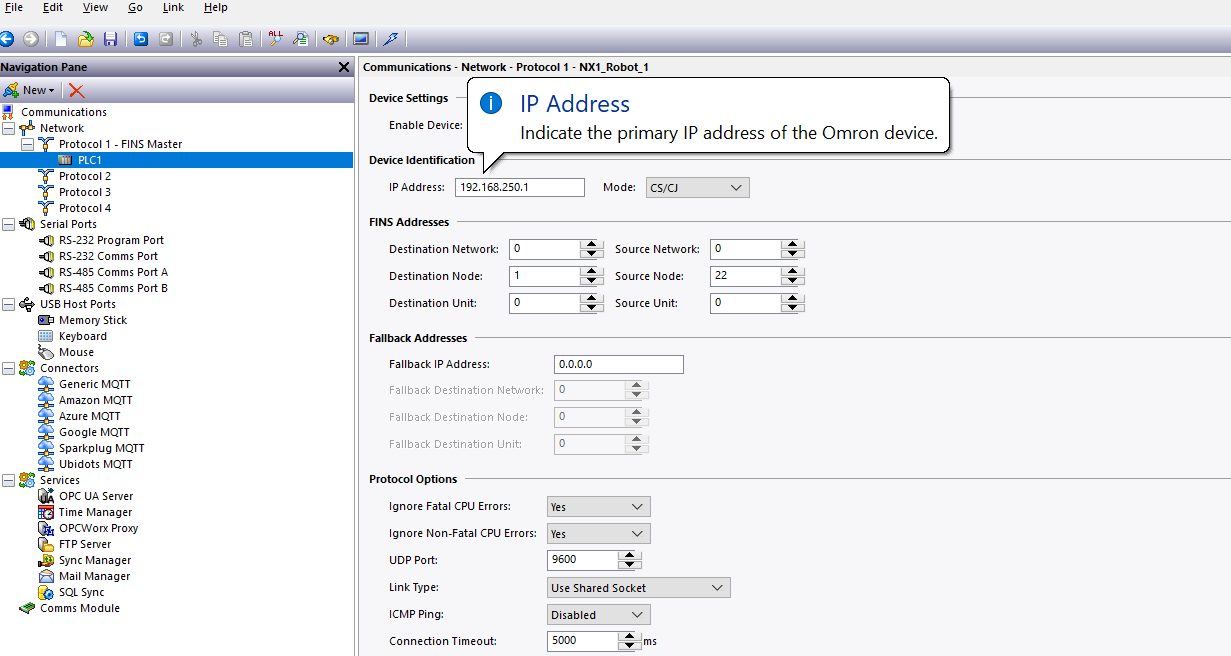Select Amazon MQTT connector
The width and height of the screenshot is (1231, 656).
(x=95, y=400)
